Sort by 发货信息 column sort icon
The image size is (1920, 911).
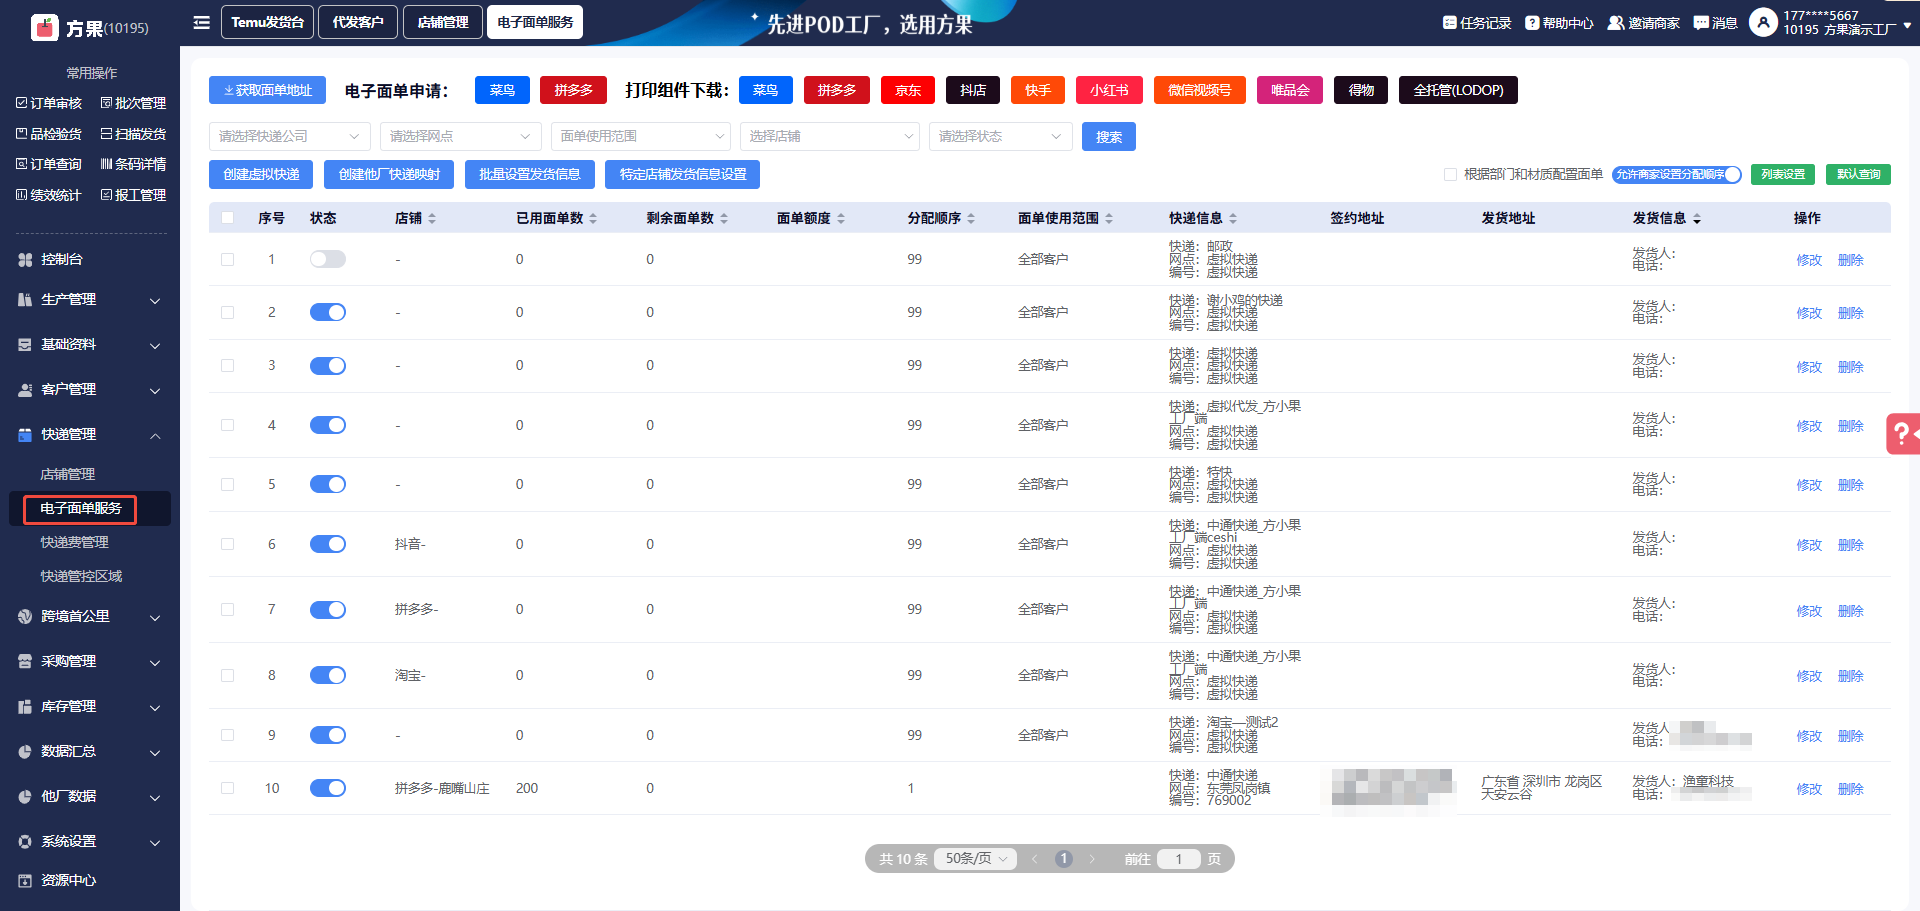click(1697, 218)
